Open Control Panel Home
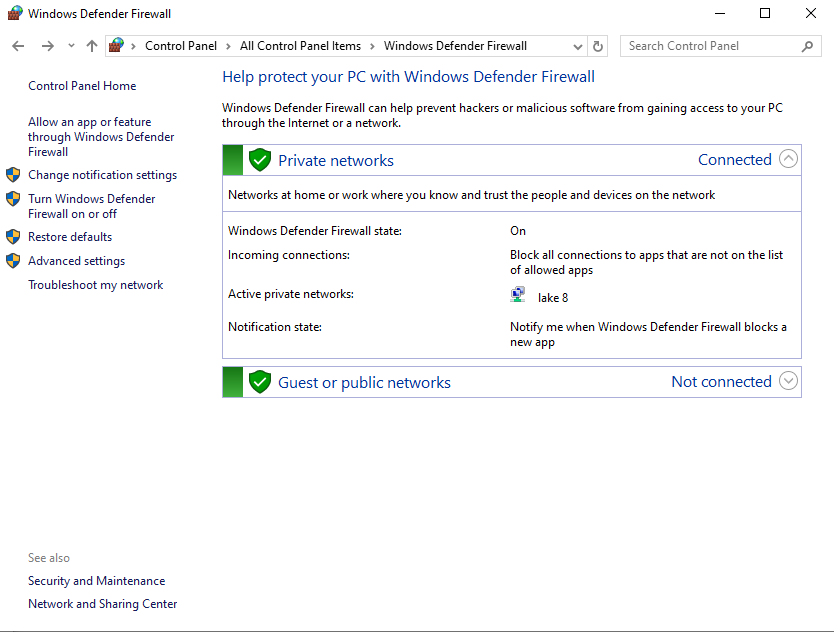Image resolution: width=834 pixels, height=632 pixels. pos(82,86)
